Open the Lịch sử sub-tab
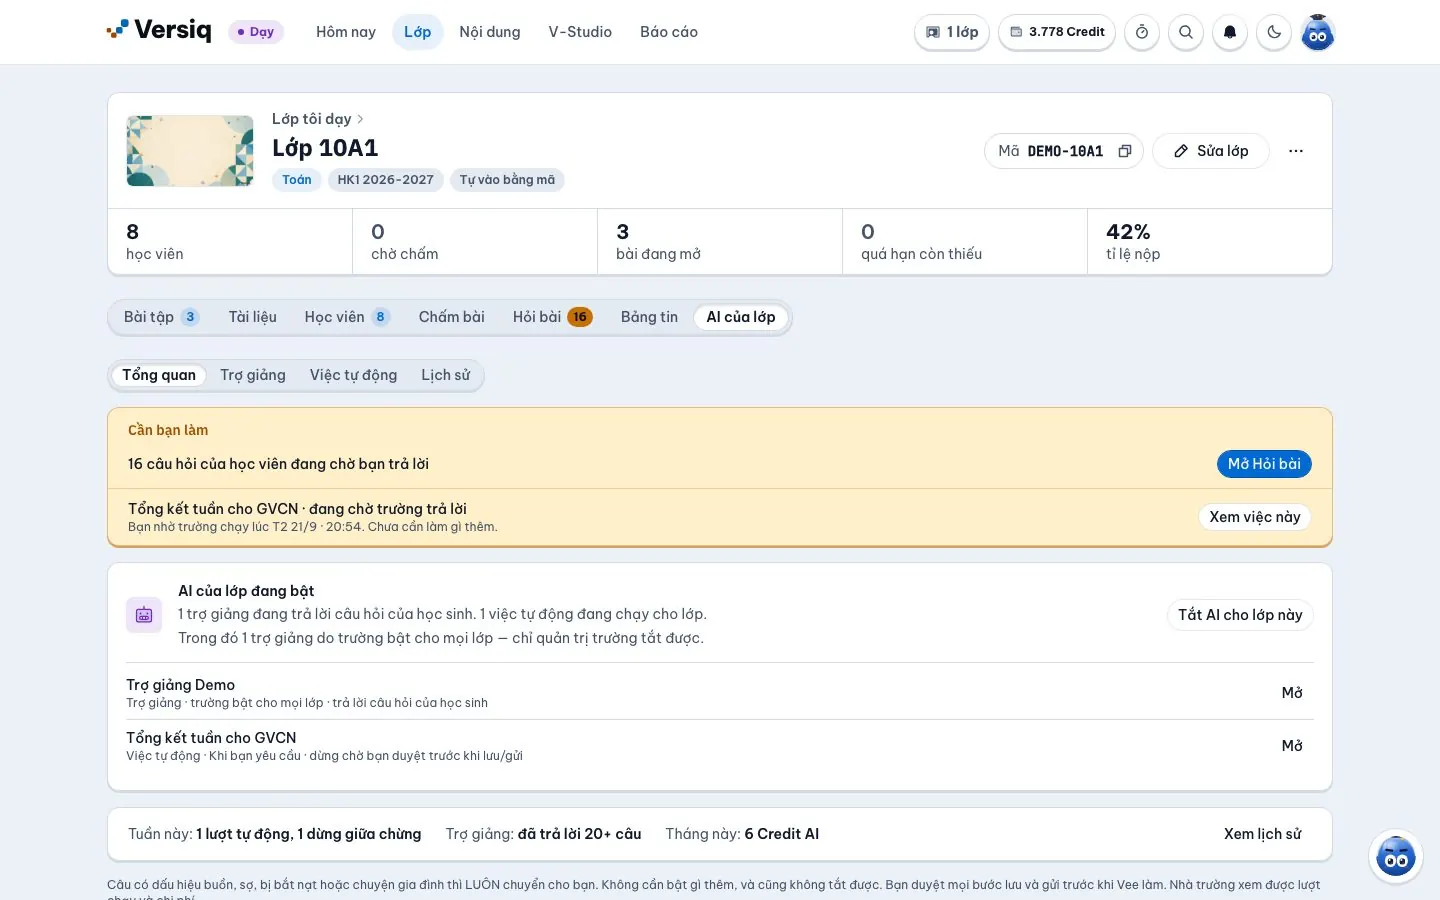This screenshot has width=1440, height=900. [445, 375]
